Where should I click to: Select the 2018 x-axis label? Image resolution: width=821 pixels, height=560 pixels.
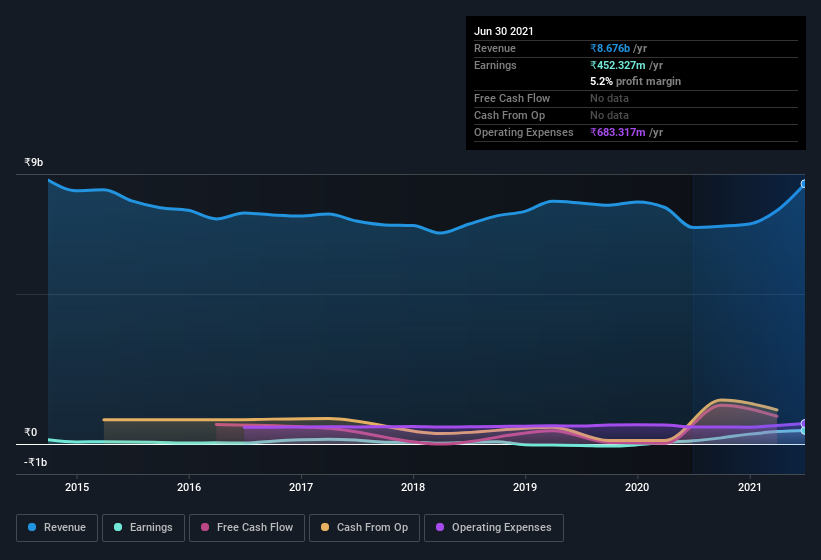[x=413, y=487]
